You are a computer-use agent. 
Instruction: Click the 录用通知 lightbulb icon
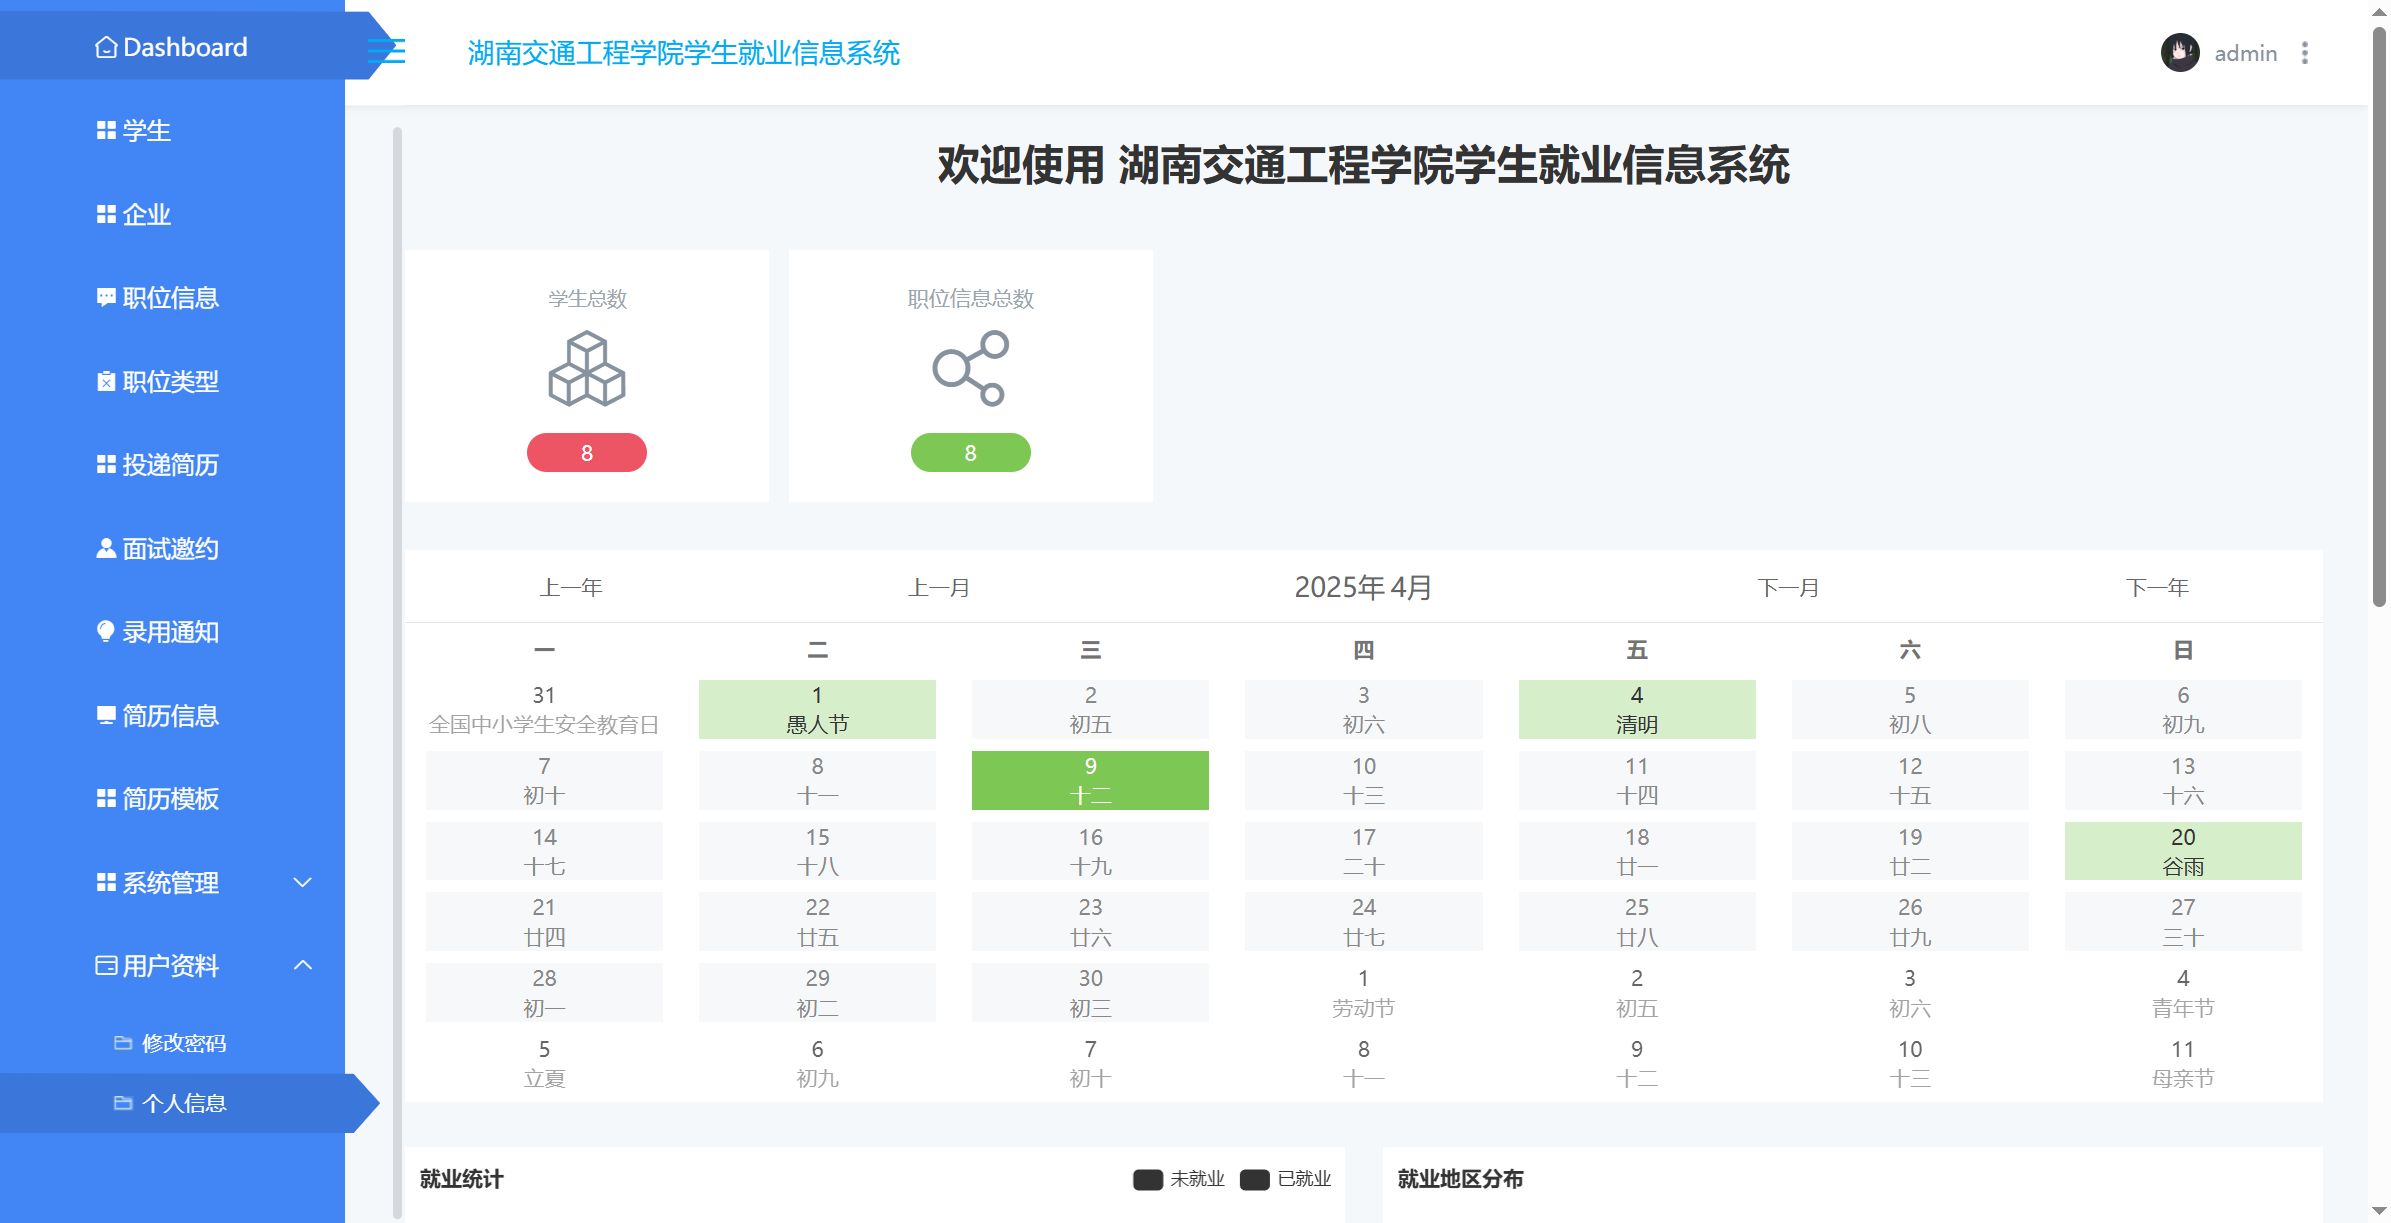[x=105, y=631]
